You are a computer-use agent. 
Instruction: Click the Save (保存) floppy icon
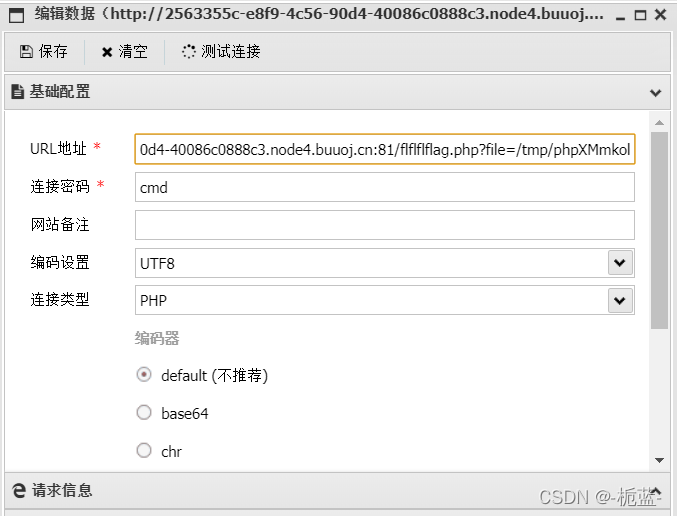[x=26, y=51]
